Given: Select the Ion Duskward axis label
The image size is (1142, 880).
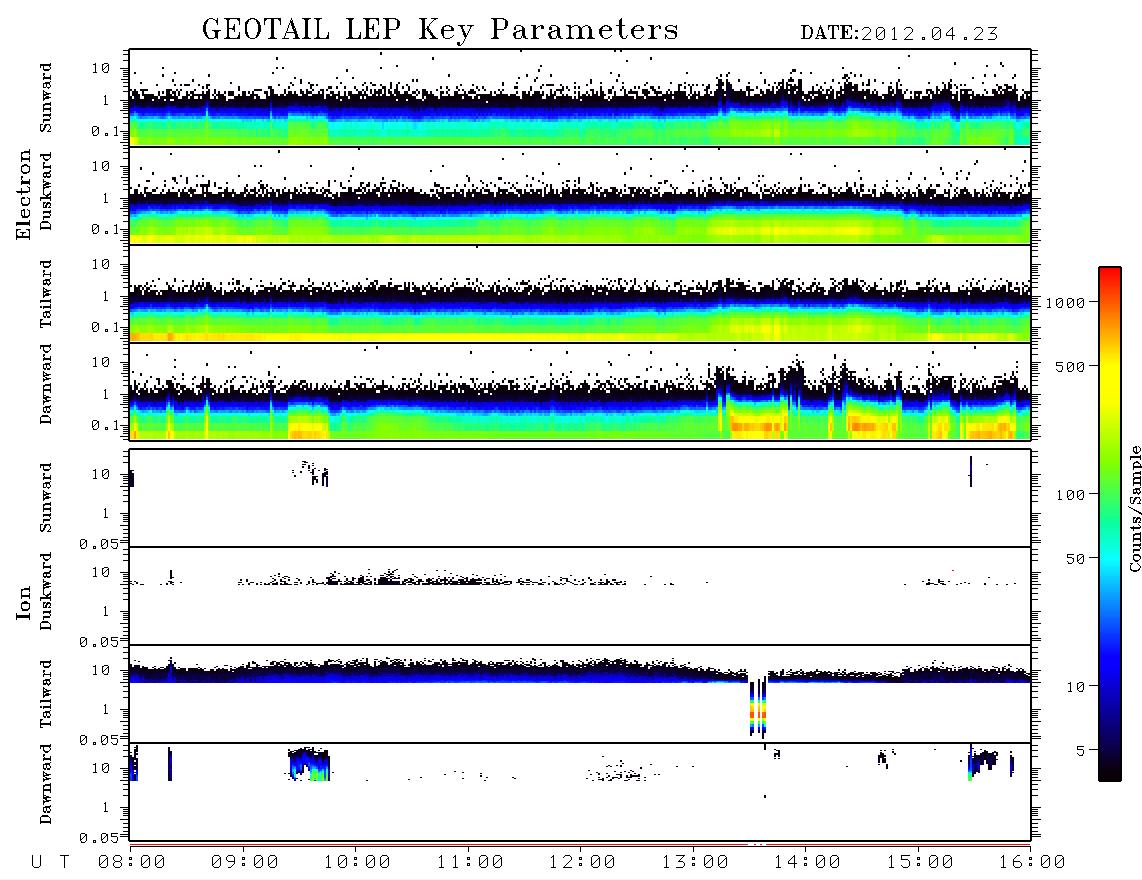Looking at the screenshot, I should click(x=46, y=591).
